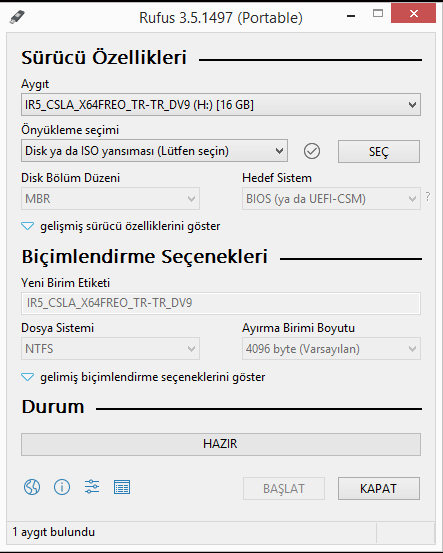Open the Aygıt device dropdown
The image size is (443, 553).
[221, 105]
